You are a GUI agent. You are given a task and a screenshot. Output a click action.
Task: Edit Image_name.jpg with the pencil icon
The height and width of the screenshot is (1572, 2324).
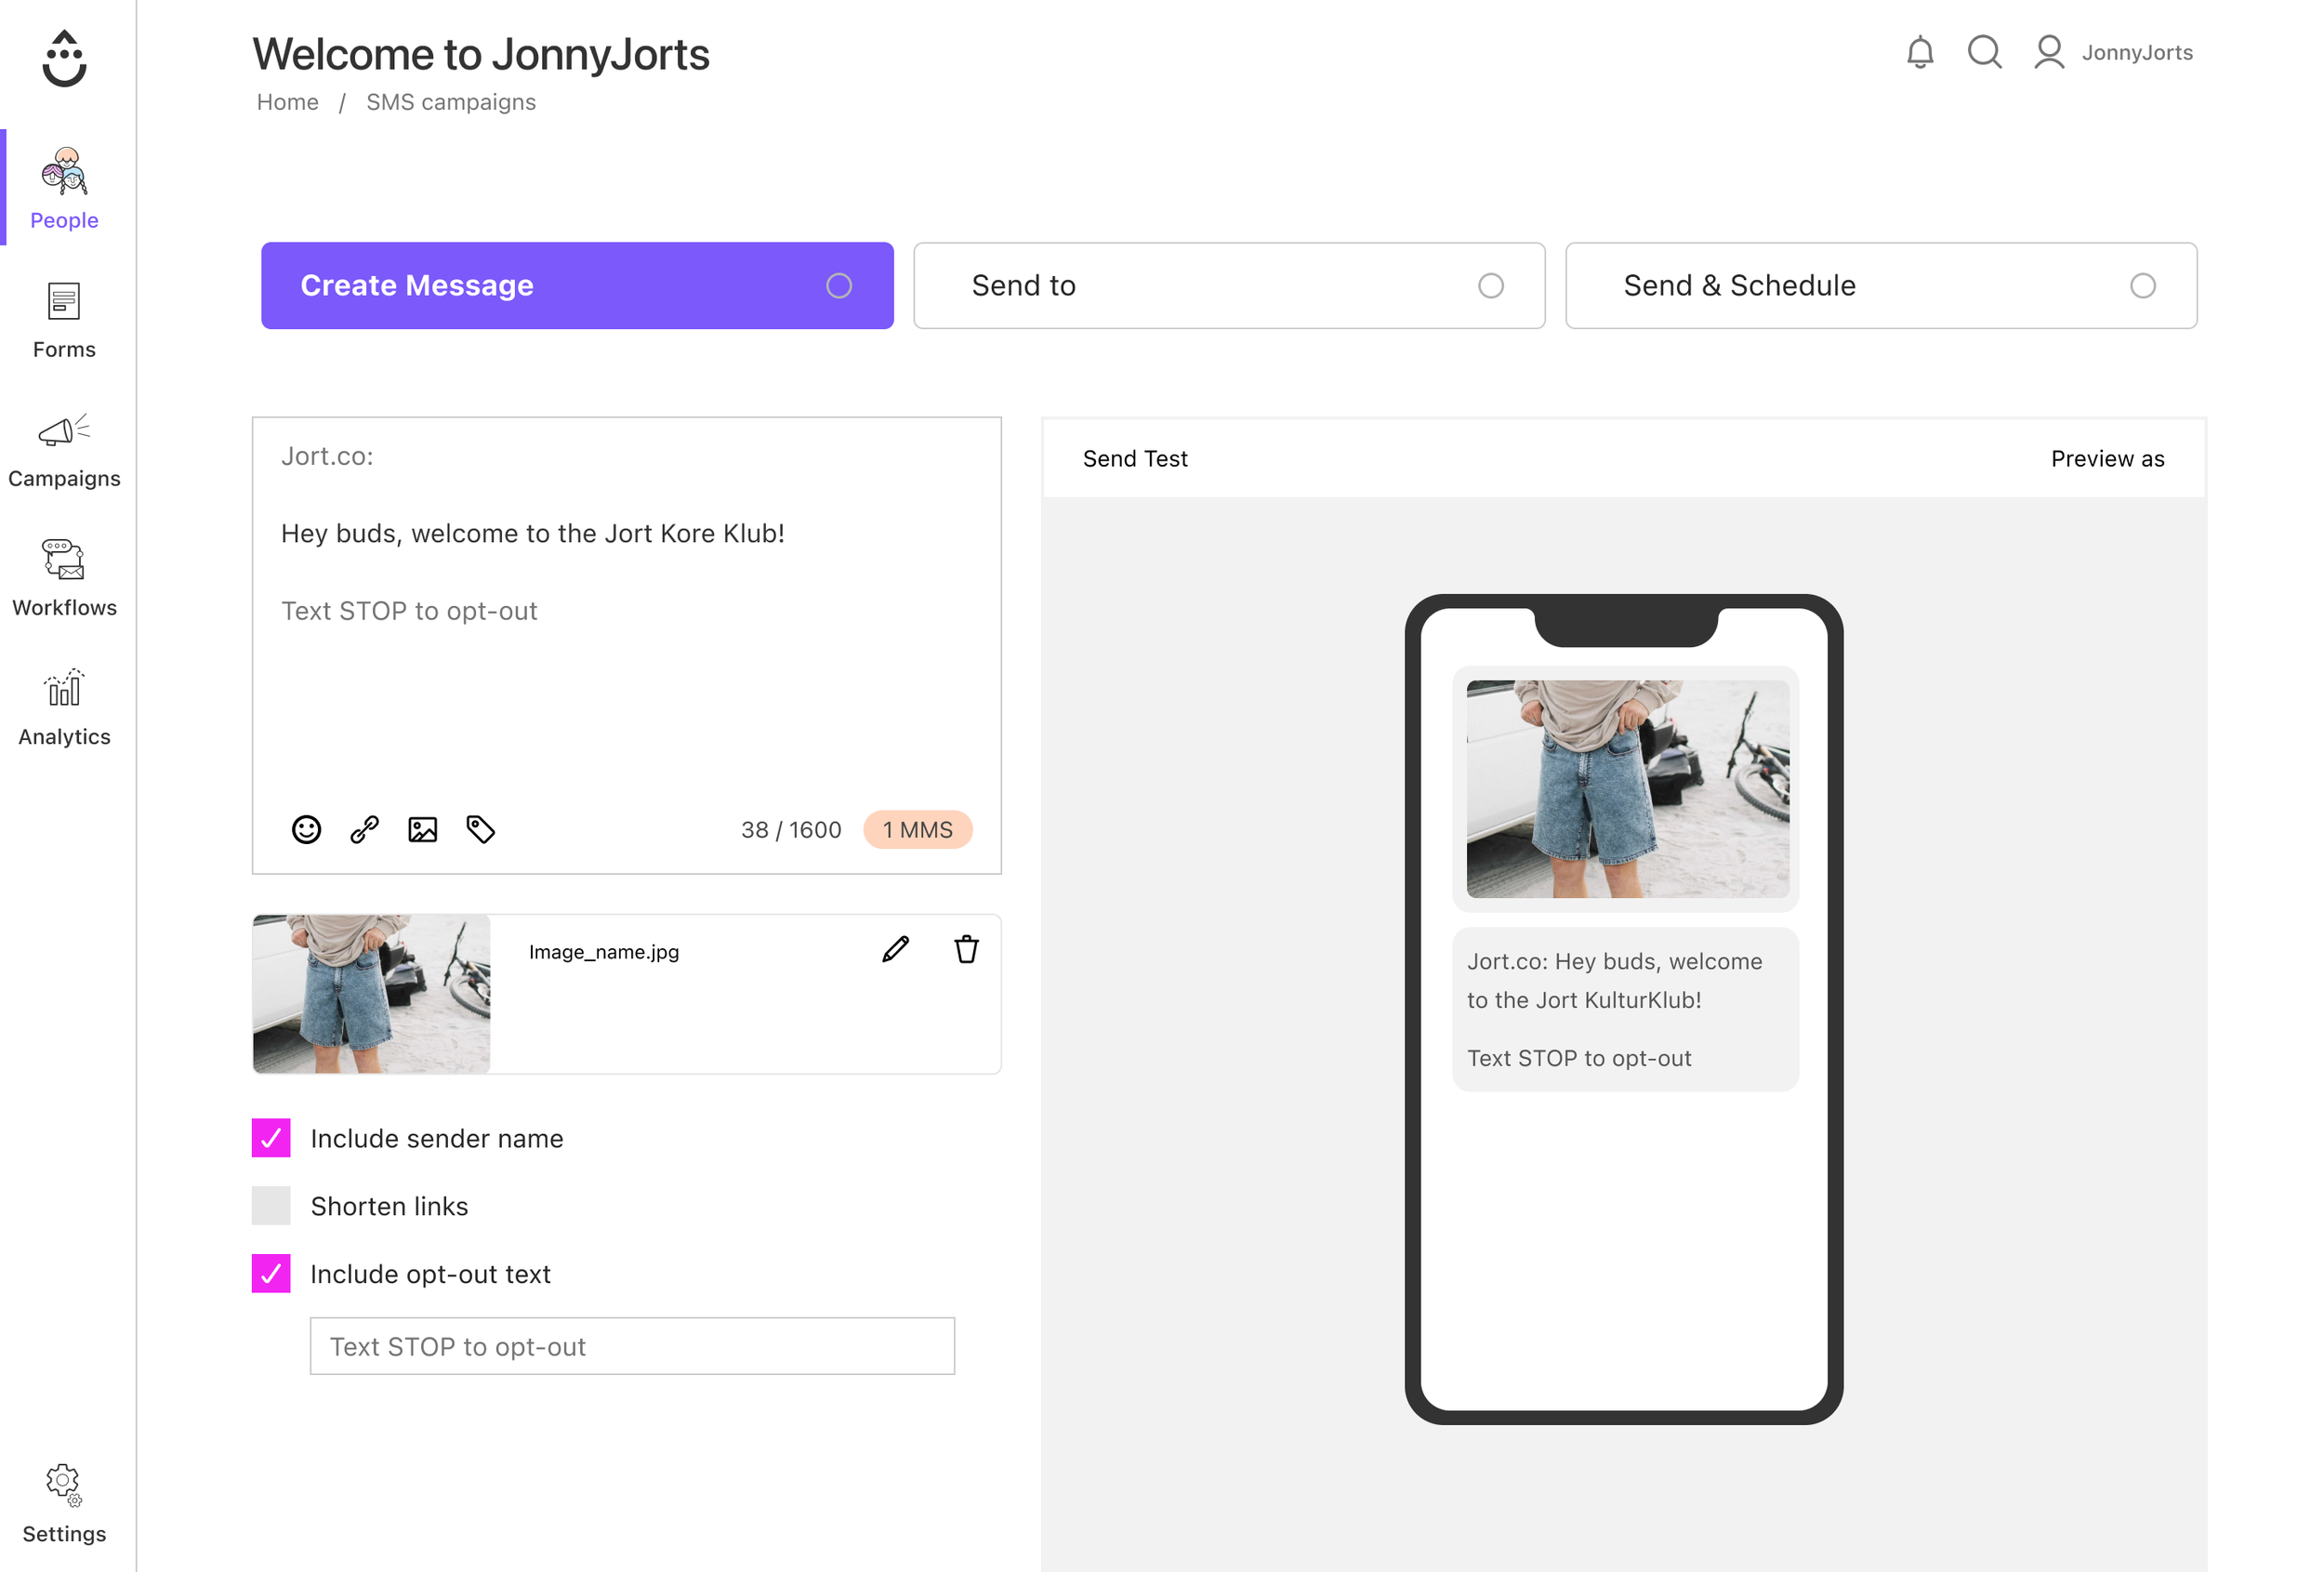tap(895, 949)
